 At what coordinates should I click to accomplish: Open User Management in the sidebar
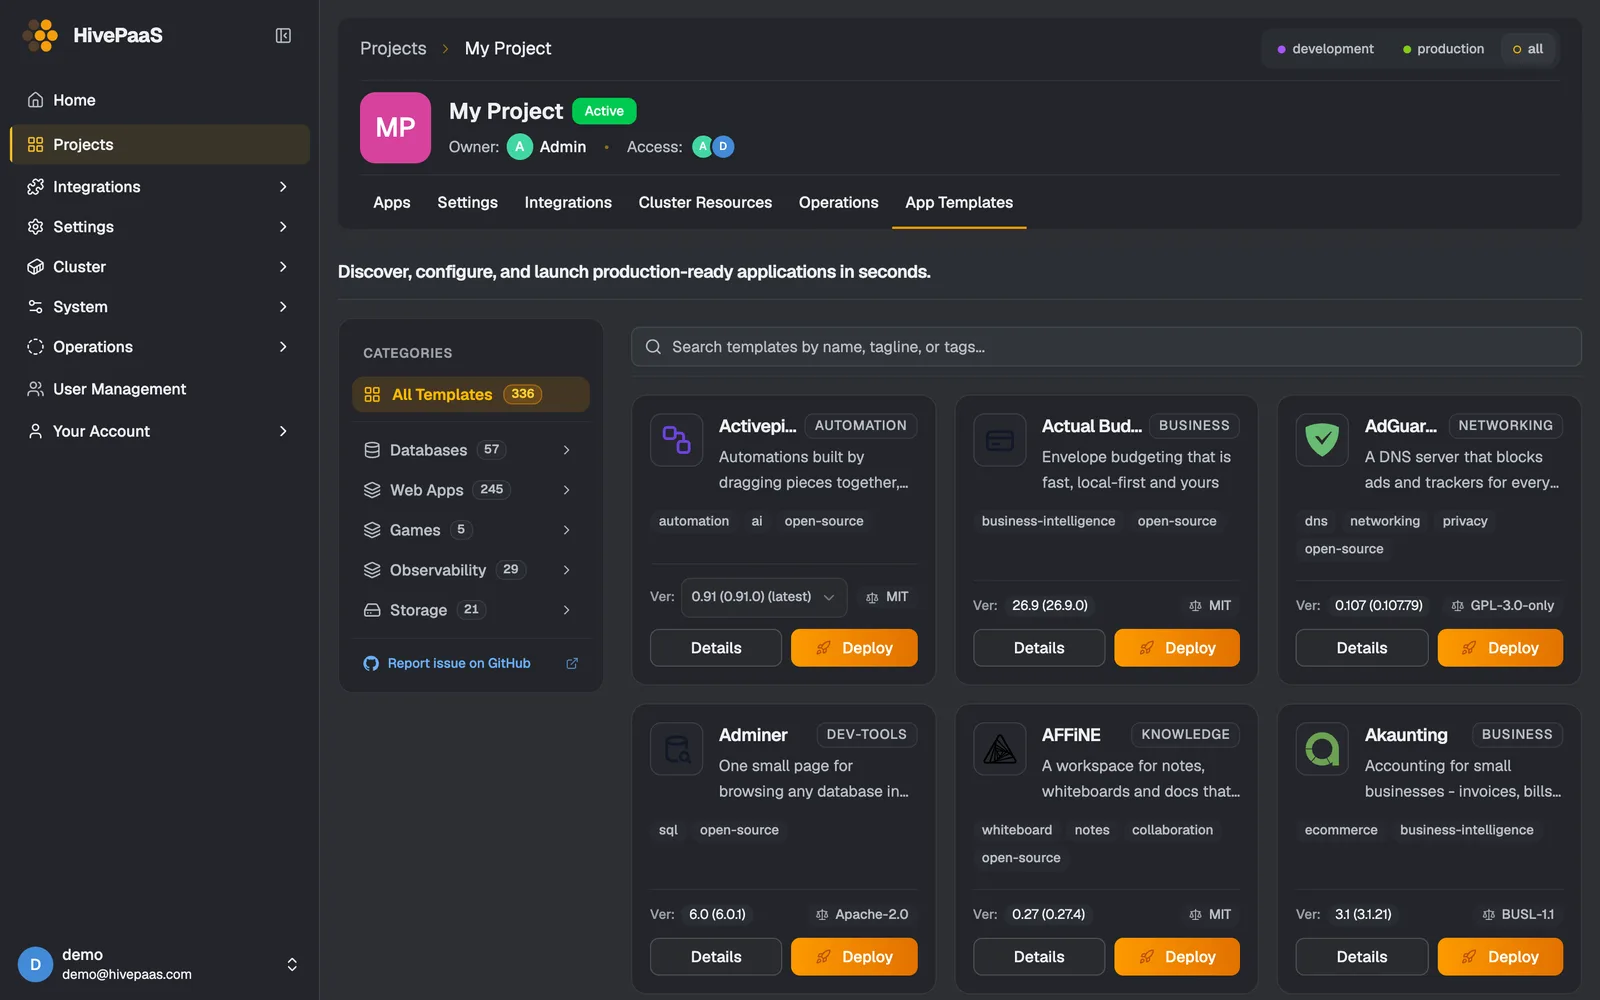point(160,389)
